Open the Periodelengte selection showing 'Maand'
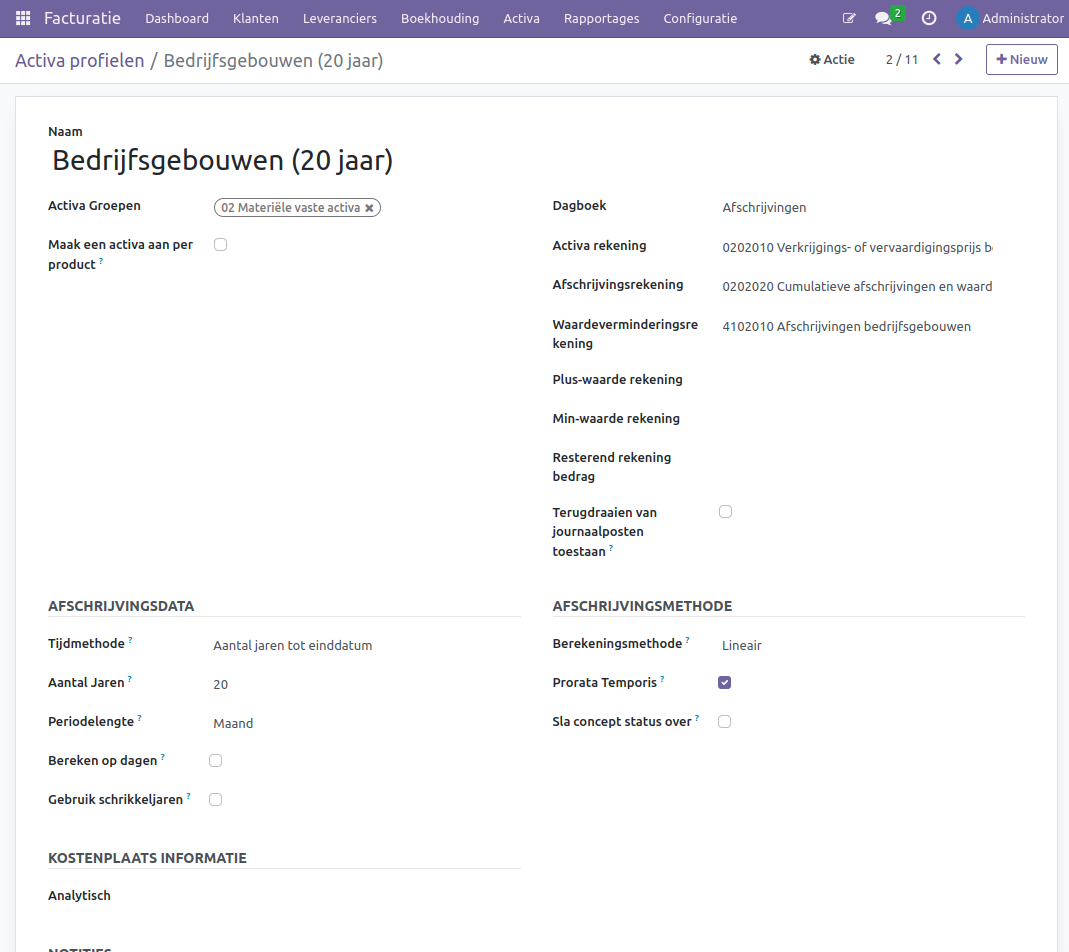Viewport: 1069px width, 952px height. (233, 723)
